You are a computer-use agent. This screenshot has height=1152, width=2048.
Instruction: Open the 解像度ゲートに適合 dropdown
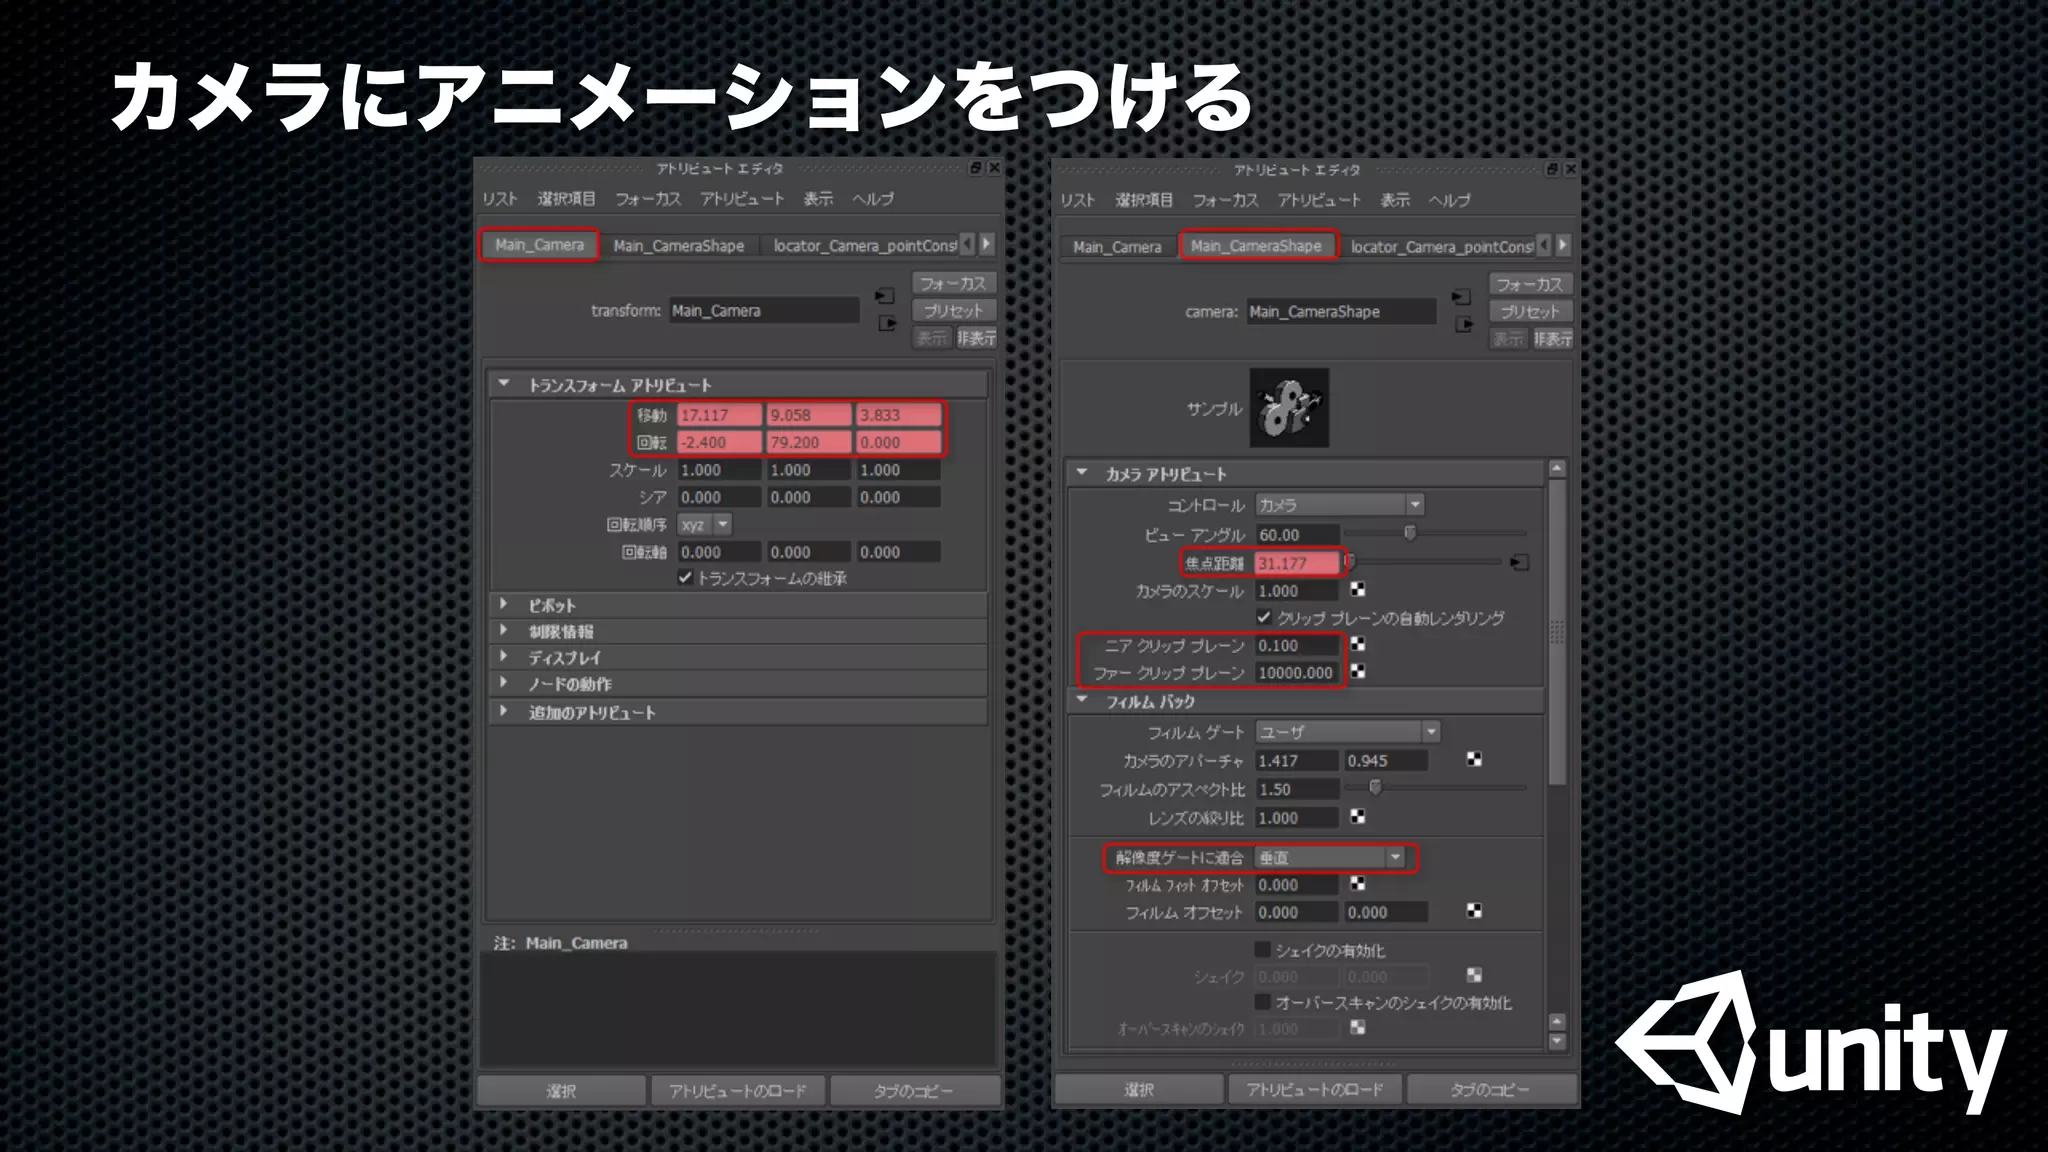pyautogui.click(x=1330, y=858)
